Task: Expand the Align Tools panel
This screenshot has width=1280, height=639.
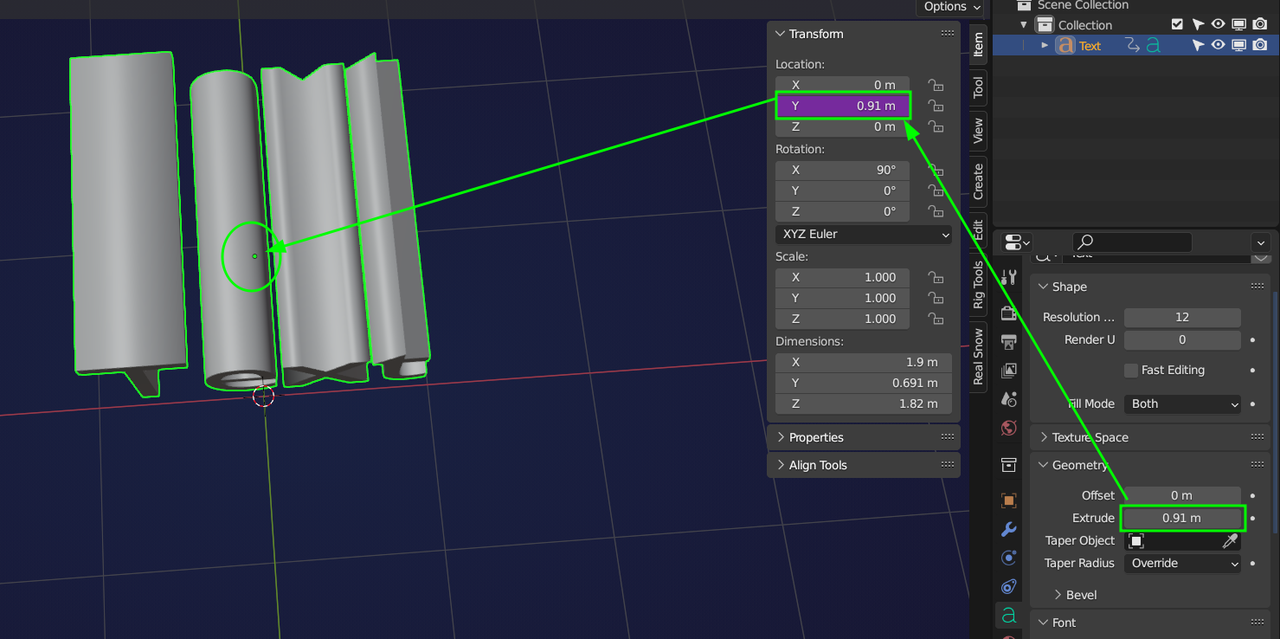Action: pos(817,465)
